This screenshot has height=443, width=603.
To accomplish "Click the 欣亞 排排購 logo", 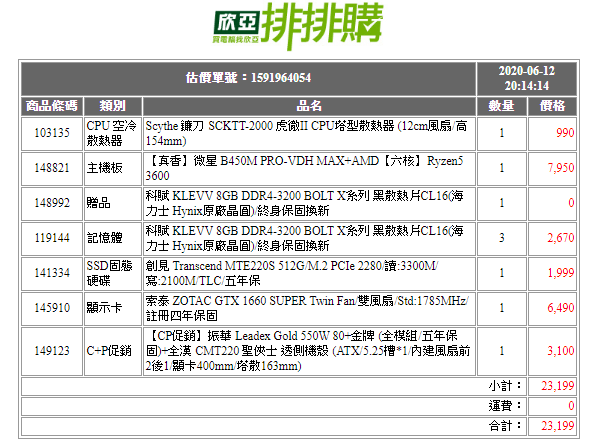I will [x=298, y=26].
